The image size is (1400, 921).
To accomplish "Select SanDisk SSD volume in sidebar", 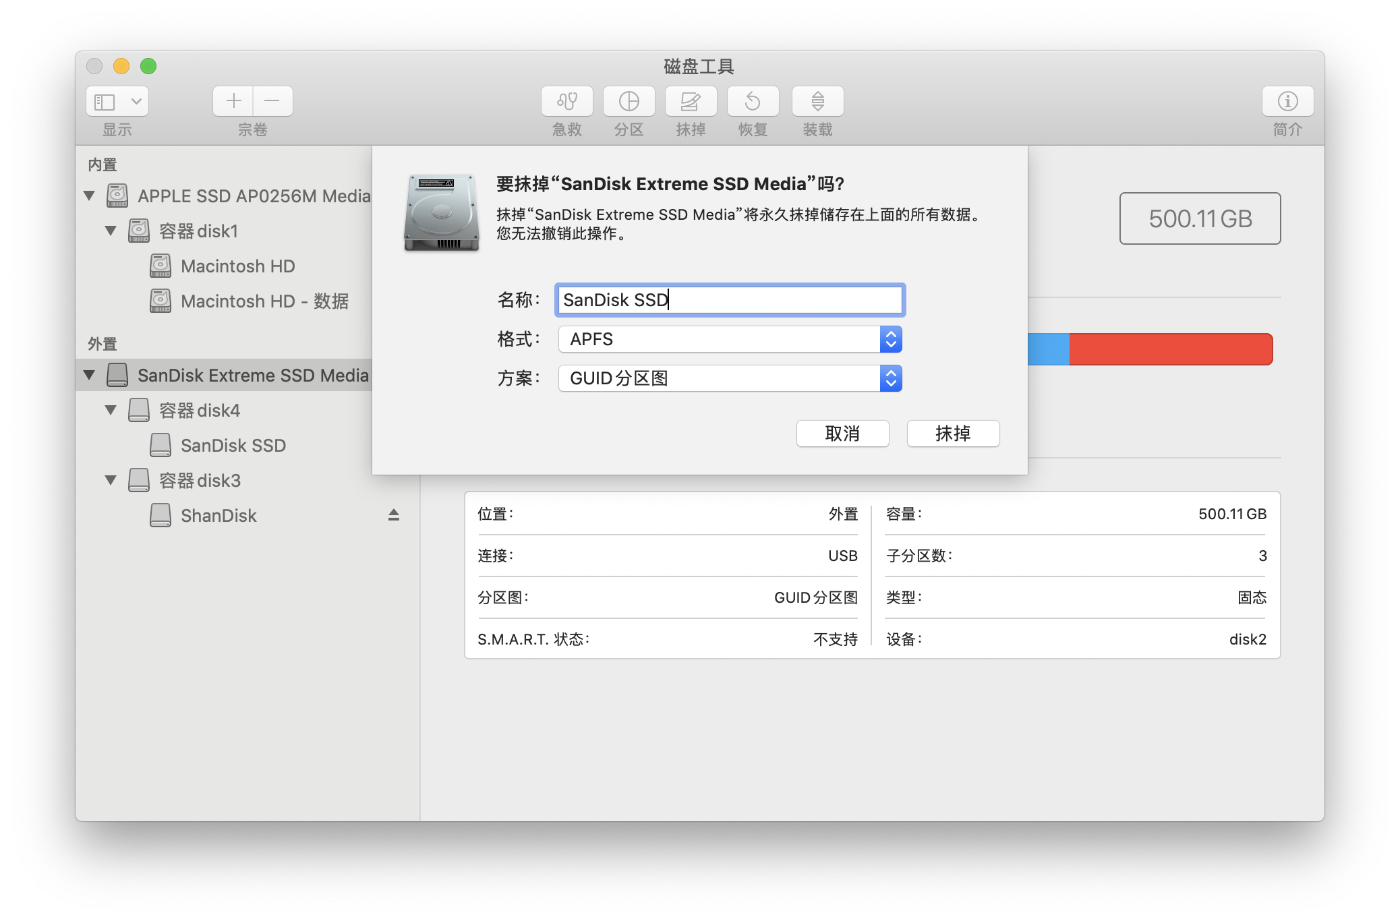I will 233,445.
